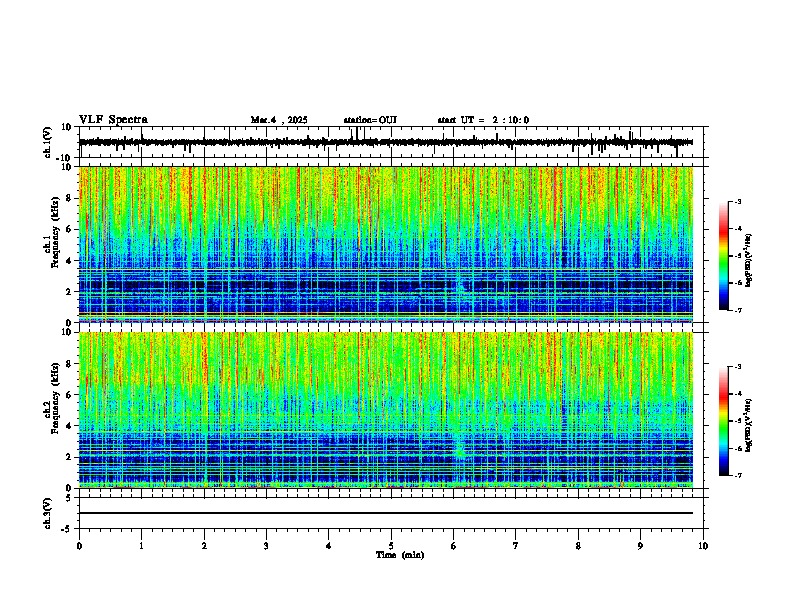The height and width of the screenshot is (612, 792).
Task: Click the color scale bar beside ch.2 spectrogram
Action: pos(724,421)
